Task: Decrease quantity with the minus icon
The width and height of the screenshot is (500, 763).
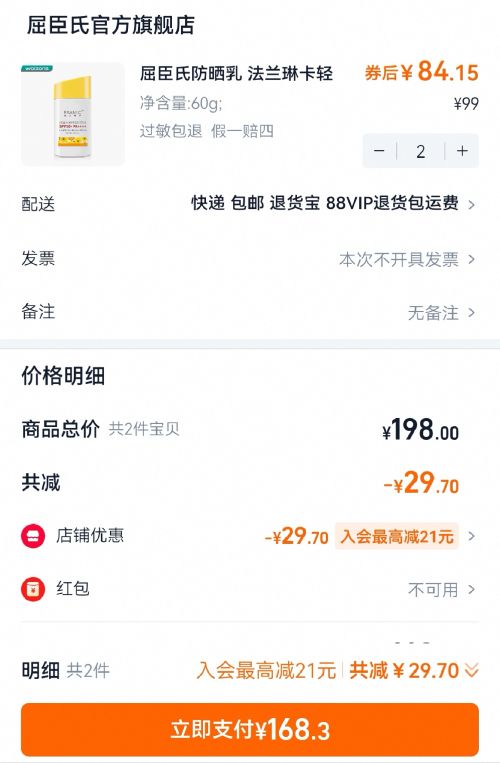Action: point(379,151)
